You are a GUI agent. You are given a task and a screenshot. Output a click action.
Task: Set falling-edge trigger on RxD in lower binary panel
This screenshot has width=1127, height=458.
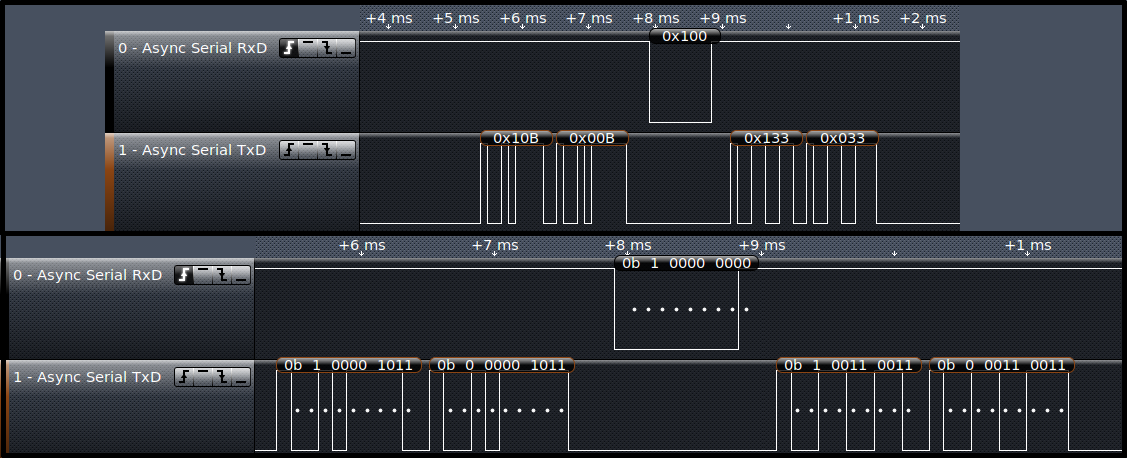pyautogui.click(x=222, y=275)
